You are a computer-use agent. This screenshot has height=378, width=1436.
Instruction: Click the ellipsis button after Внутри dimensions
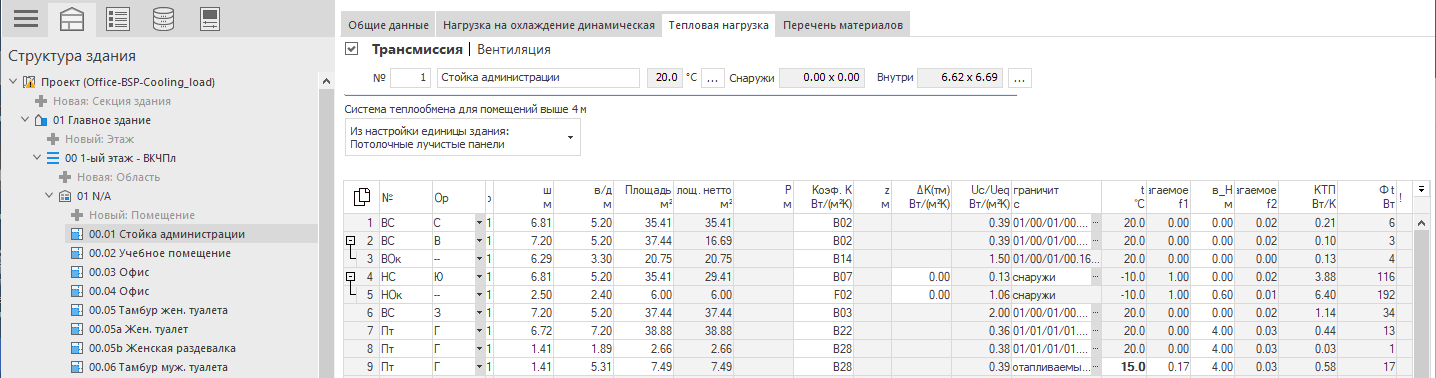pos(1021,77)
